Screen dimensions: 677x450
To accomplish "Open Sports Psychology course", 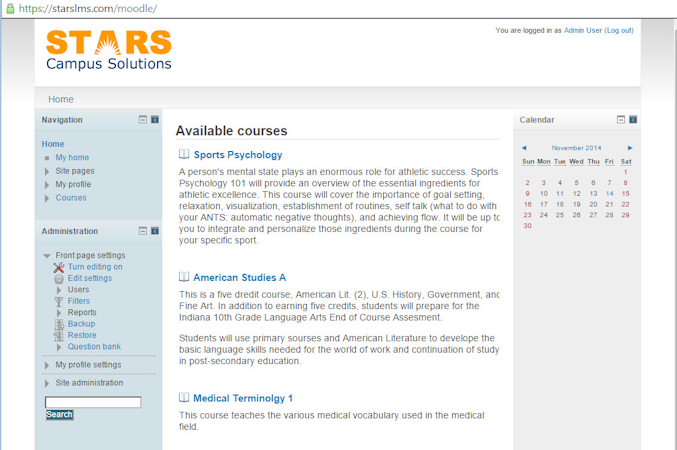I will tap(238, 155).
